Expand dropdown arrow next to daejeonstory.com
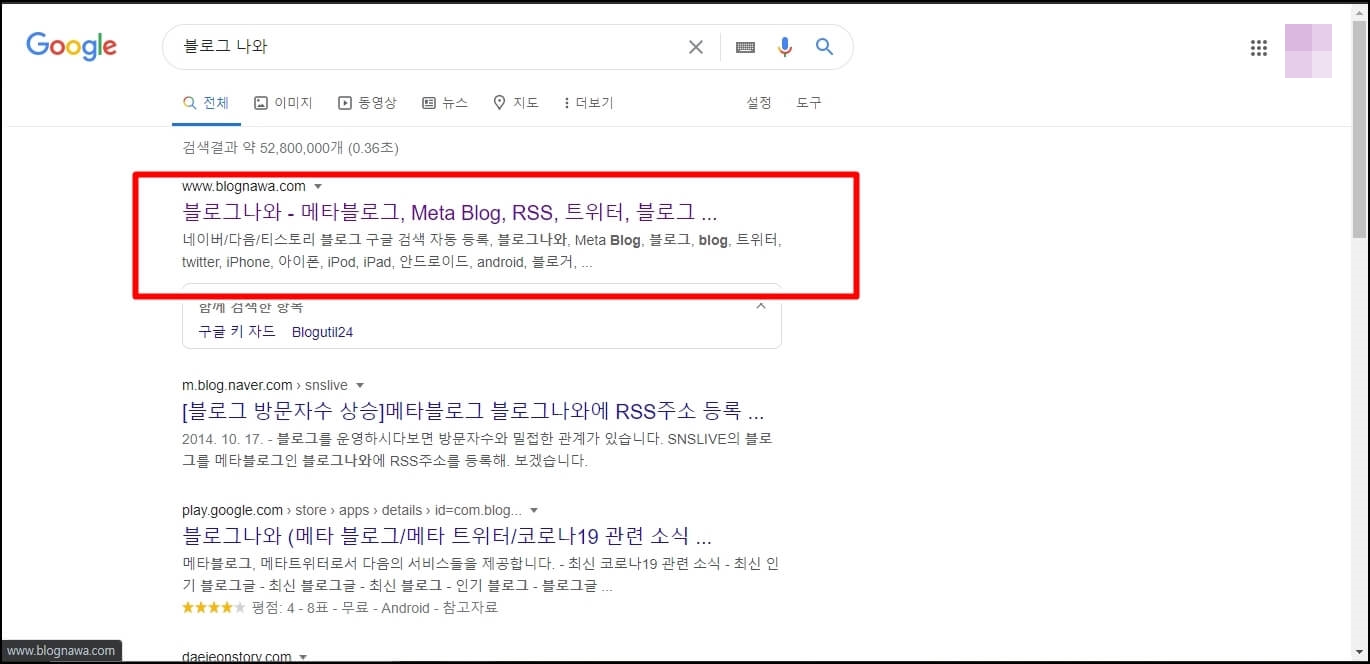Image resolution: width=1370 pixels, height=664 pixels. [303, 657]
